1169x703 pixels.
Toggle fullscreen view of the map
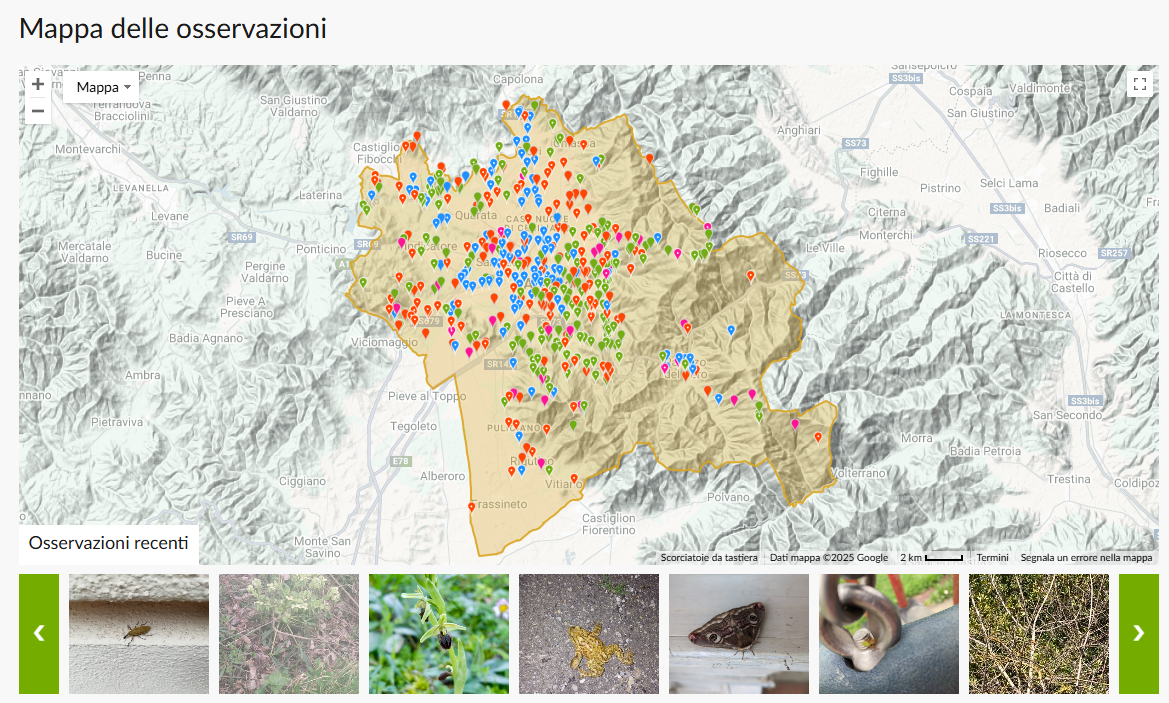point(1139,84)
